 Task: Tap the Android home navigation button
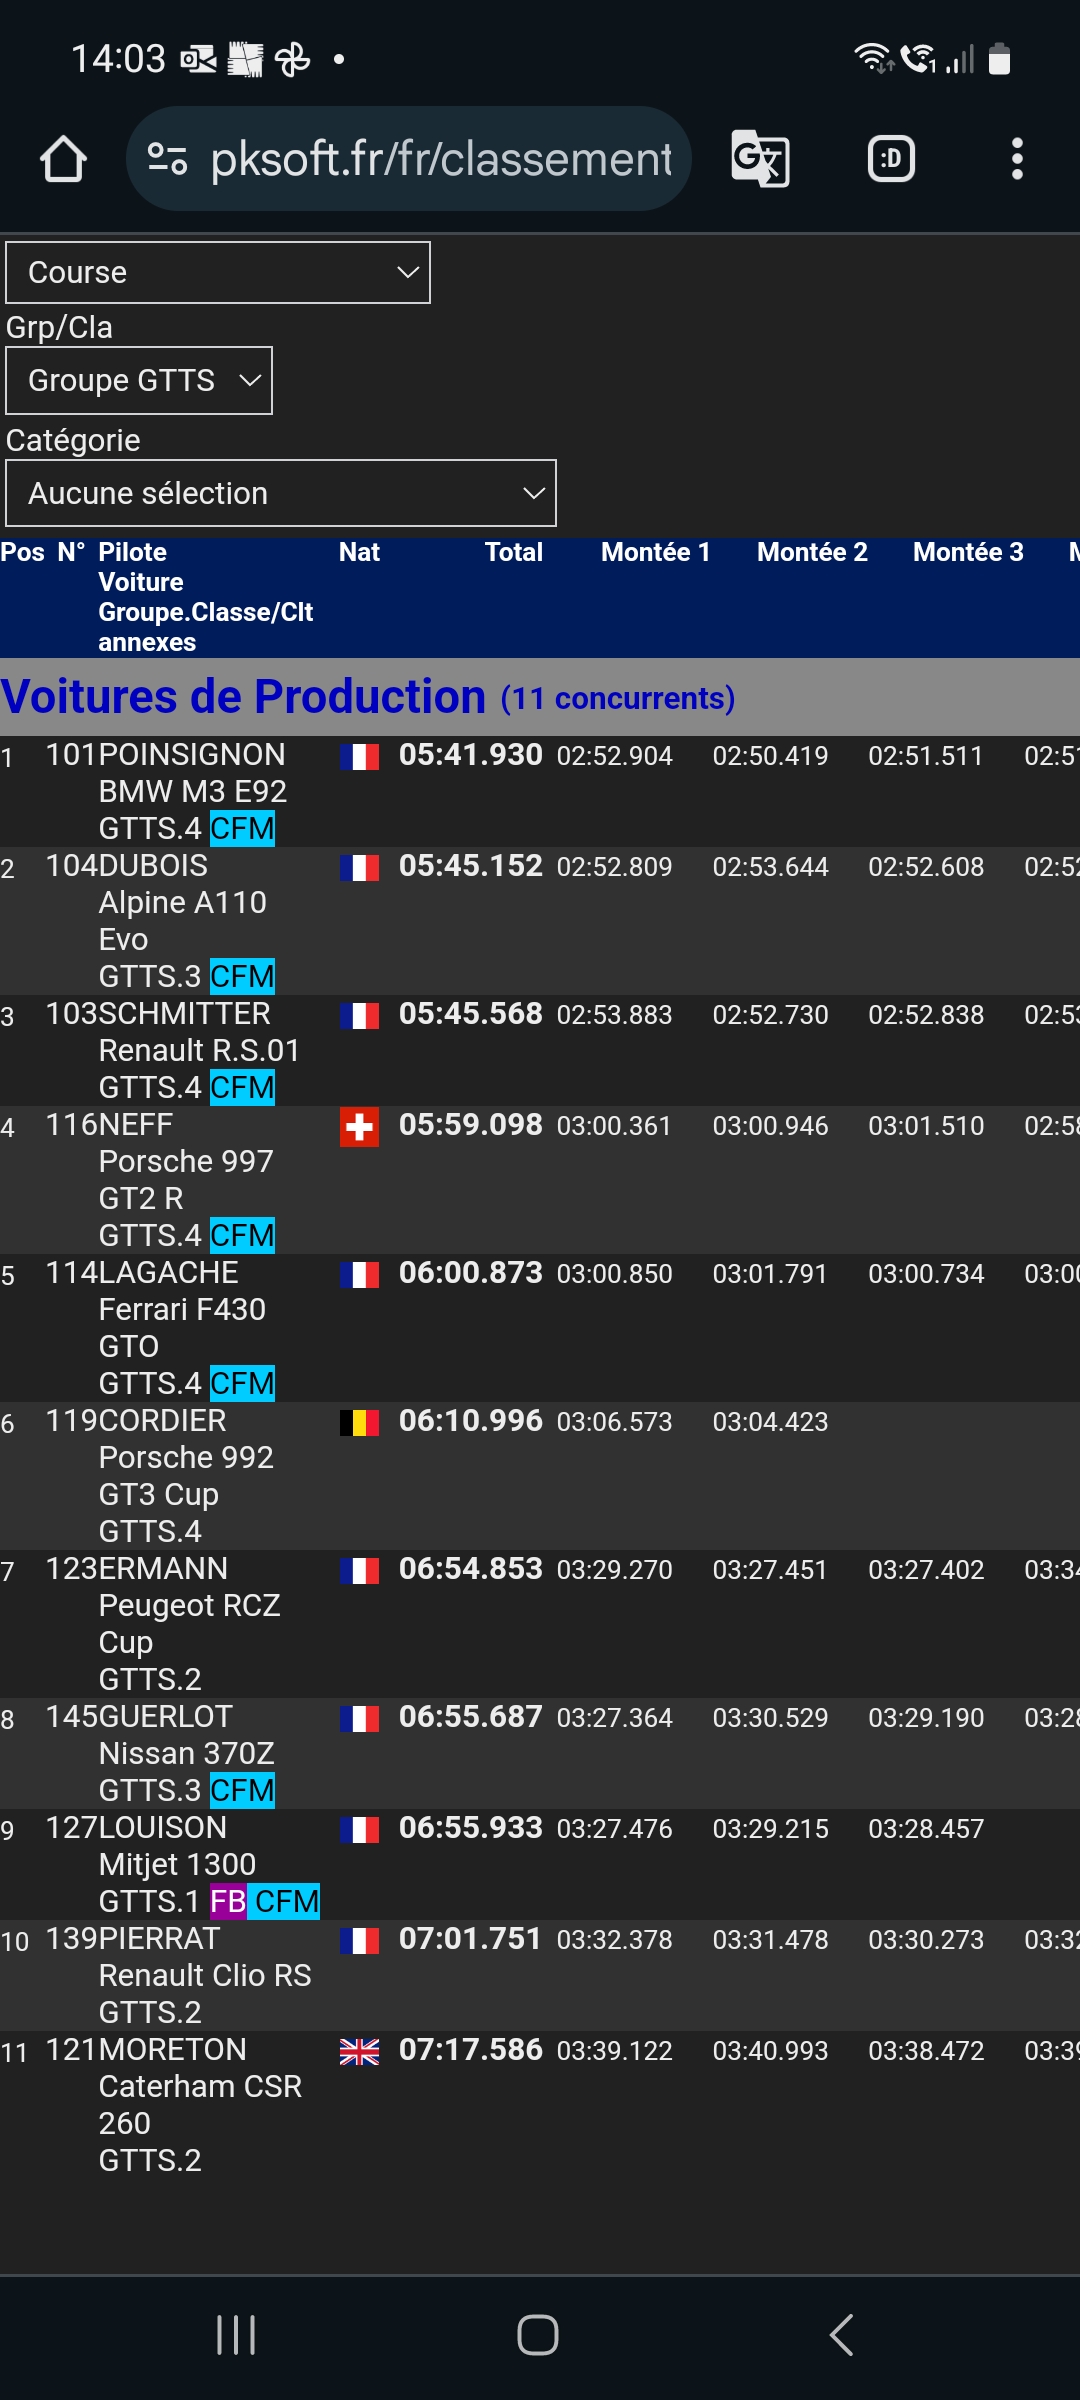point(538,2335)
